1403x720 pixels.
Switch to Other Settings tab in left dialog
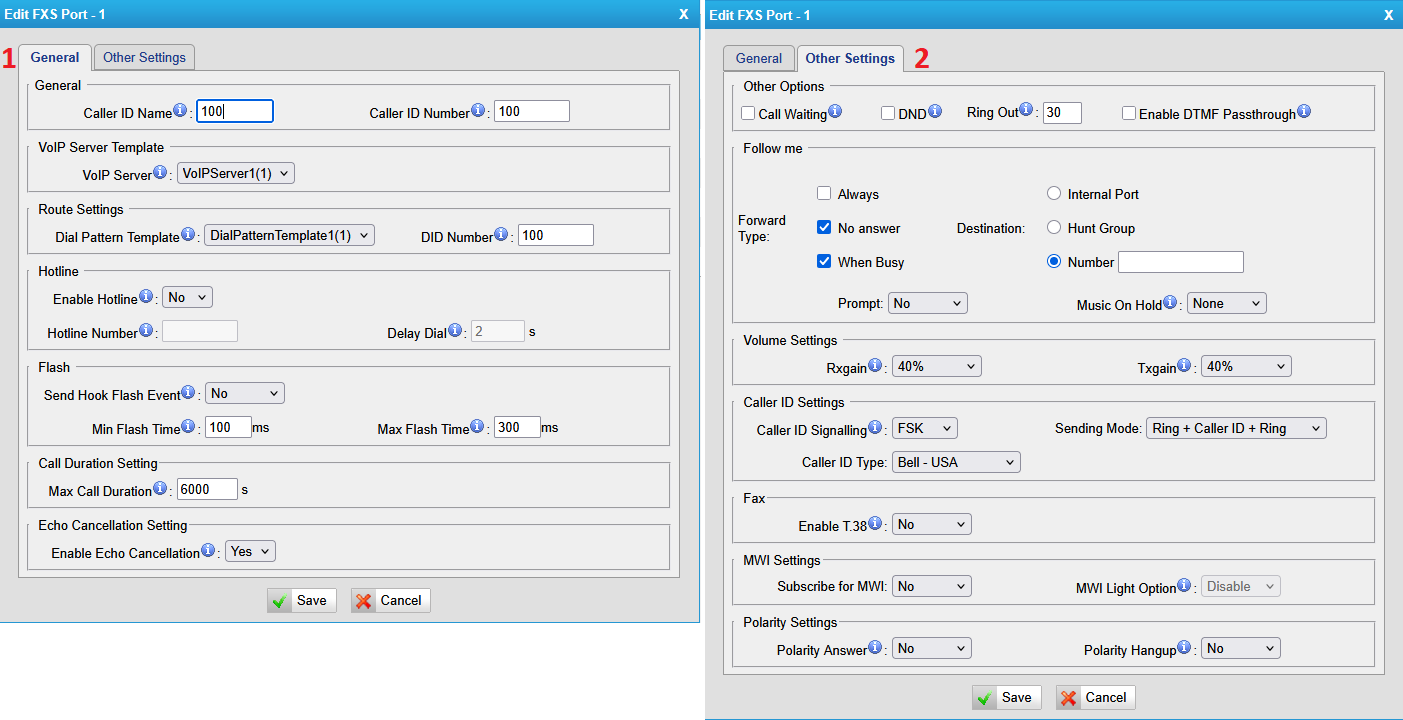pyautogui.click(x=145, y=58)
